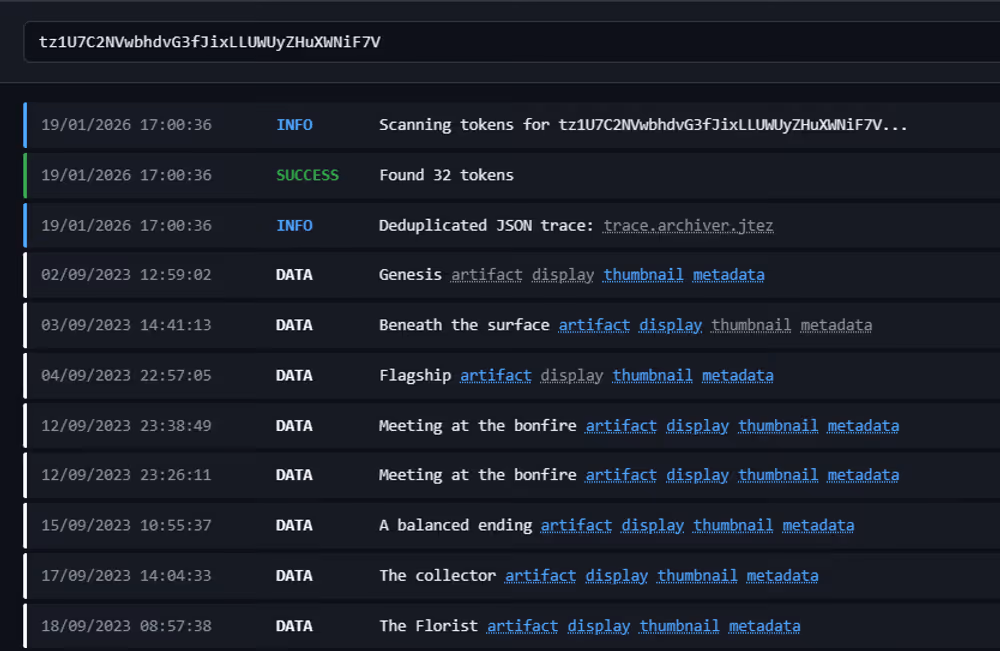Open the trace.archiver.jtez file link
The height and width of the screenshot is (651, 1000).
tap(688, 226)
